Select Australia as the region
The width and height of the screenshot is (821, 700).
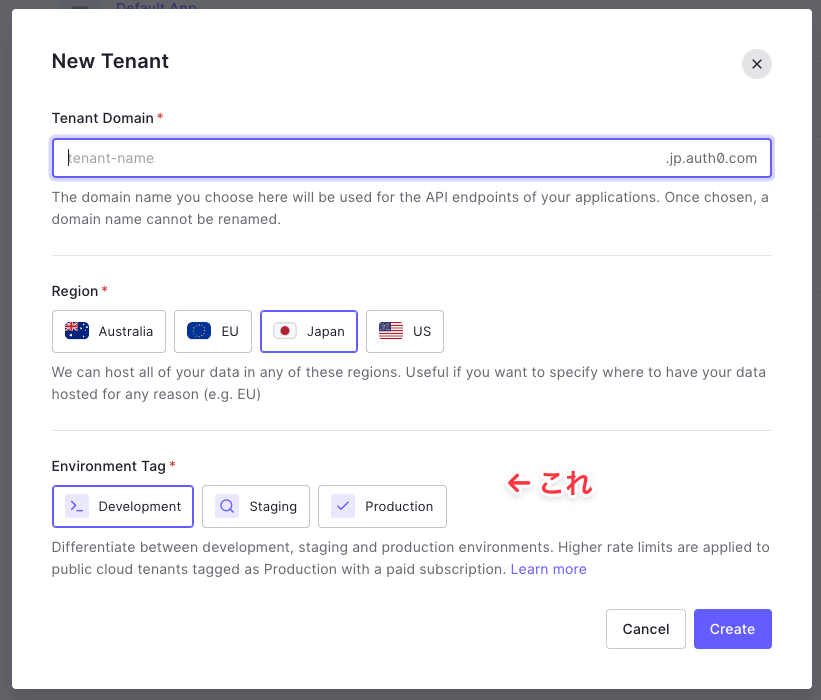(109, 331)
